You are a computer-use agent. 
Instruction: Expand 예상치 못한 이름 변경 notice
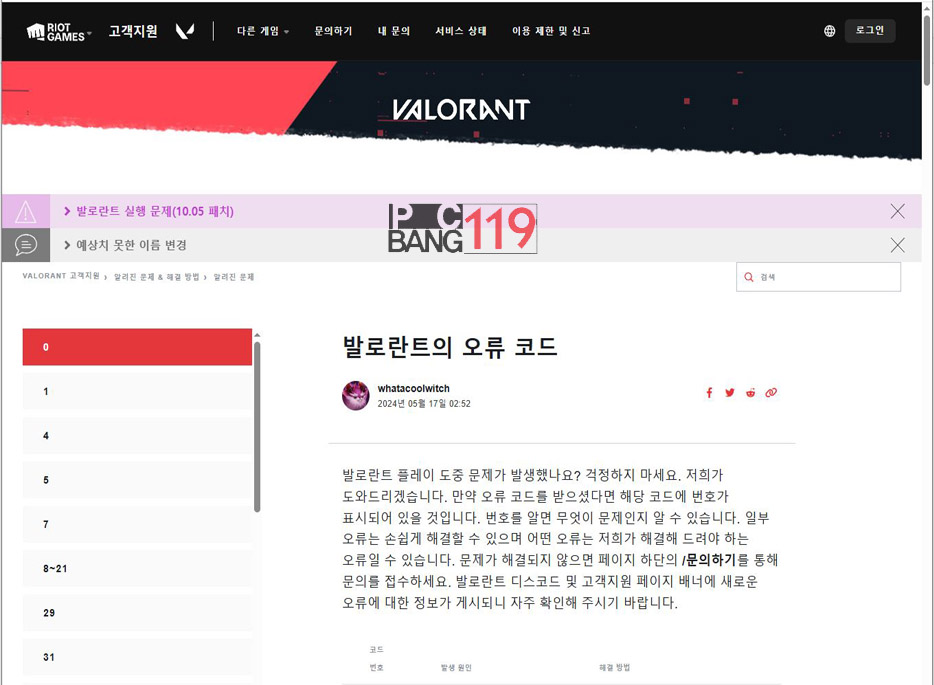pyautogui.click(x=125, y=245)
